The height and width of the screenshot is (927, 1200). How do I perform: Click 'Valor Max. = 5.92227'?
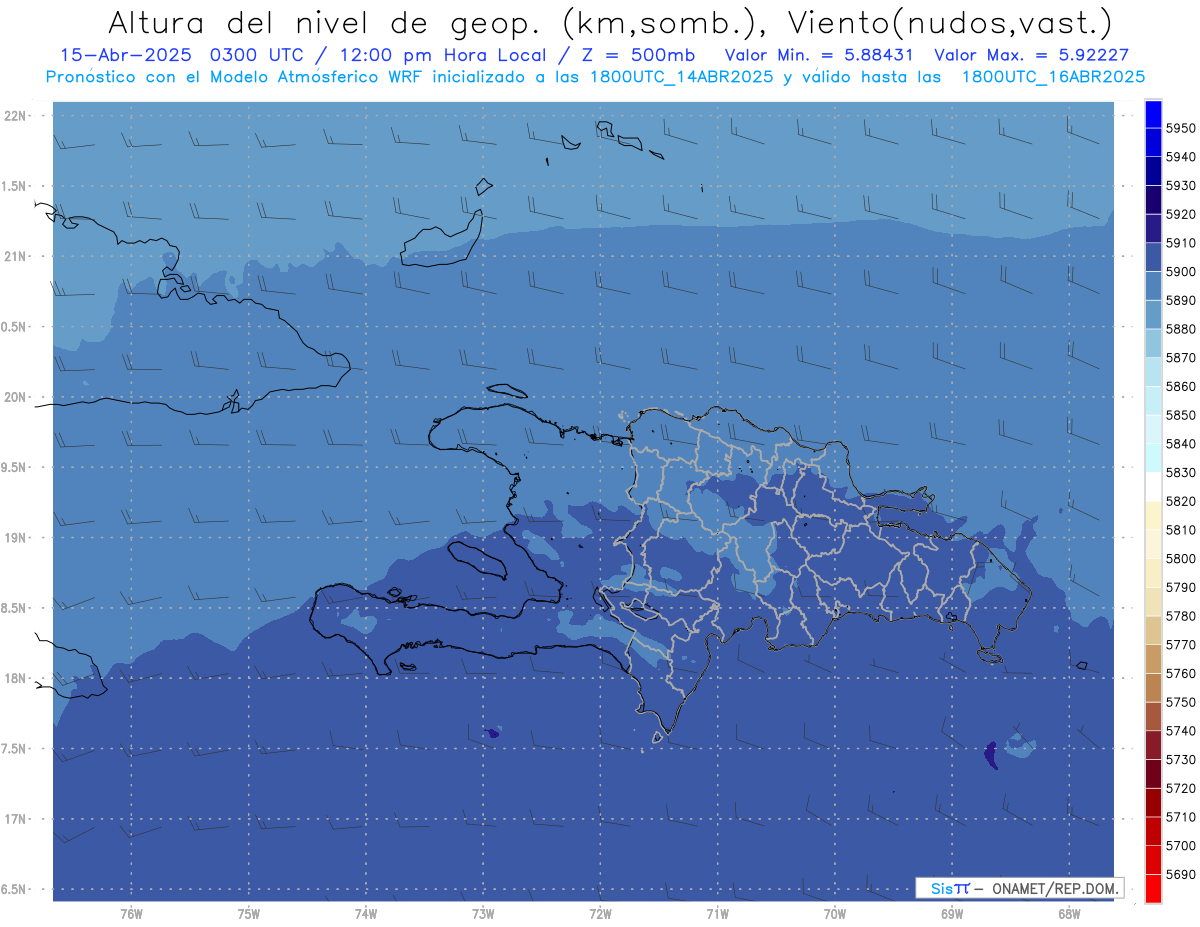point(1031,55)
